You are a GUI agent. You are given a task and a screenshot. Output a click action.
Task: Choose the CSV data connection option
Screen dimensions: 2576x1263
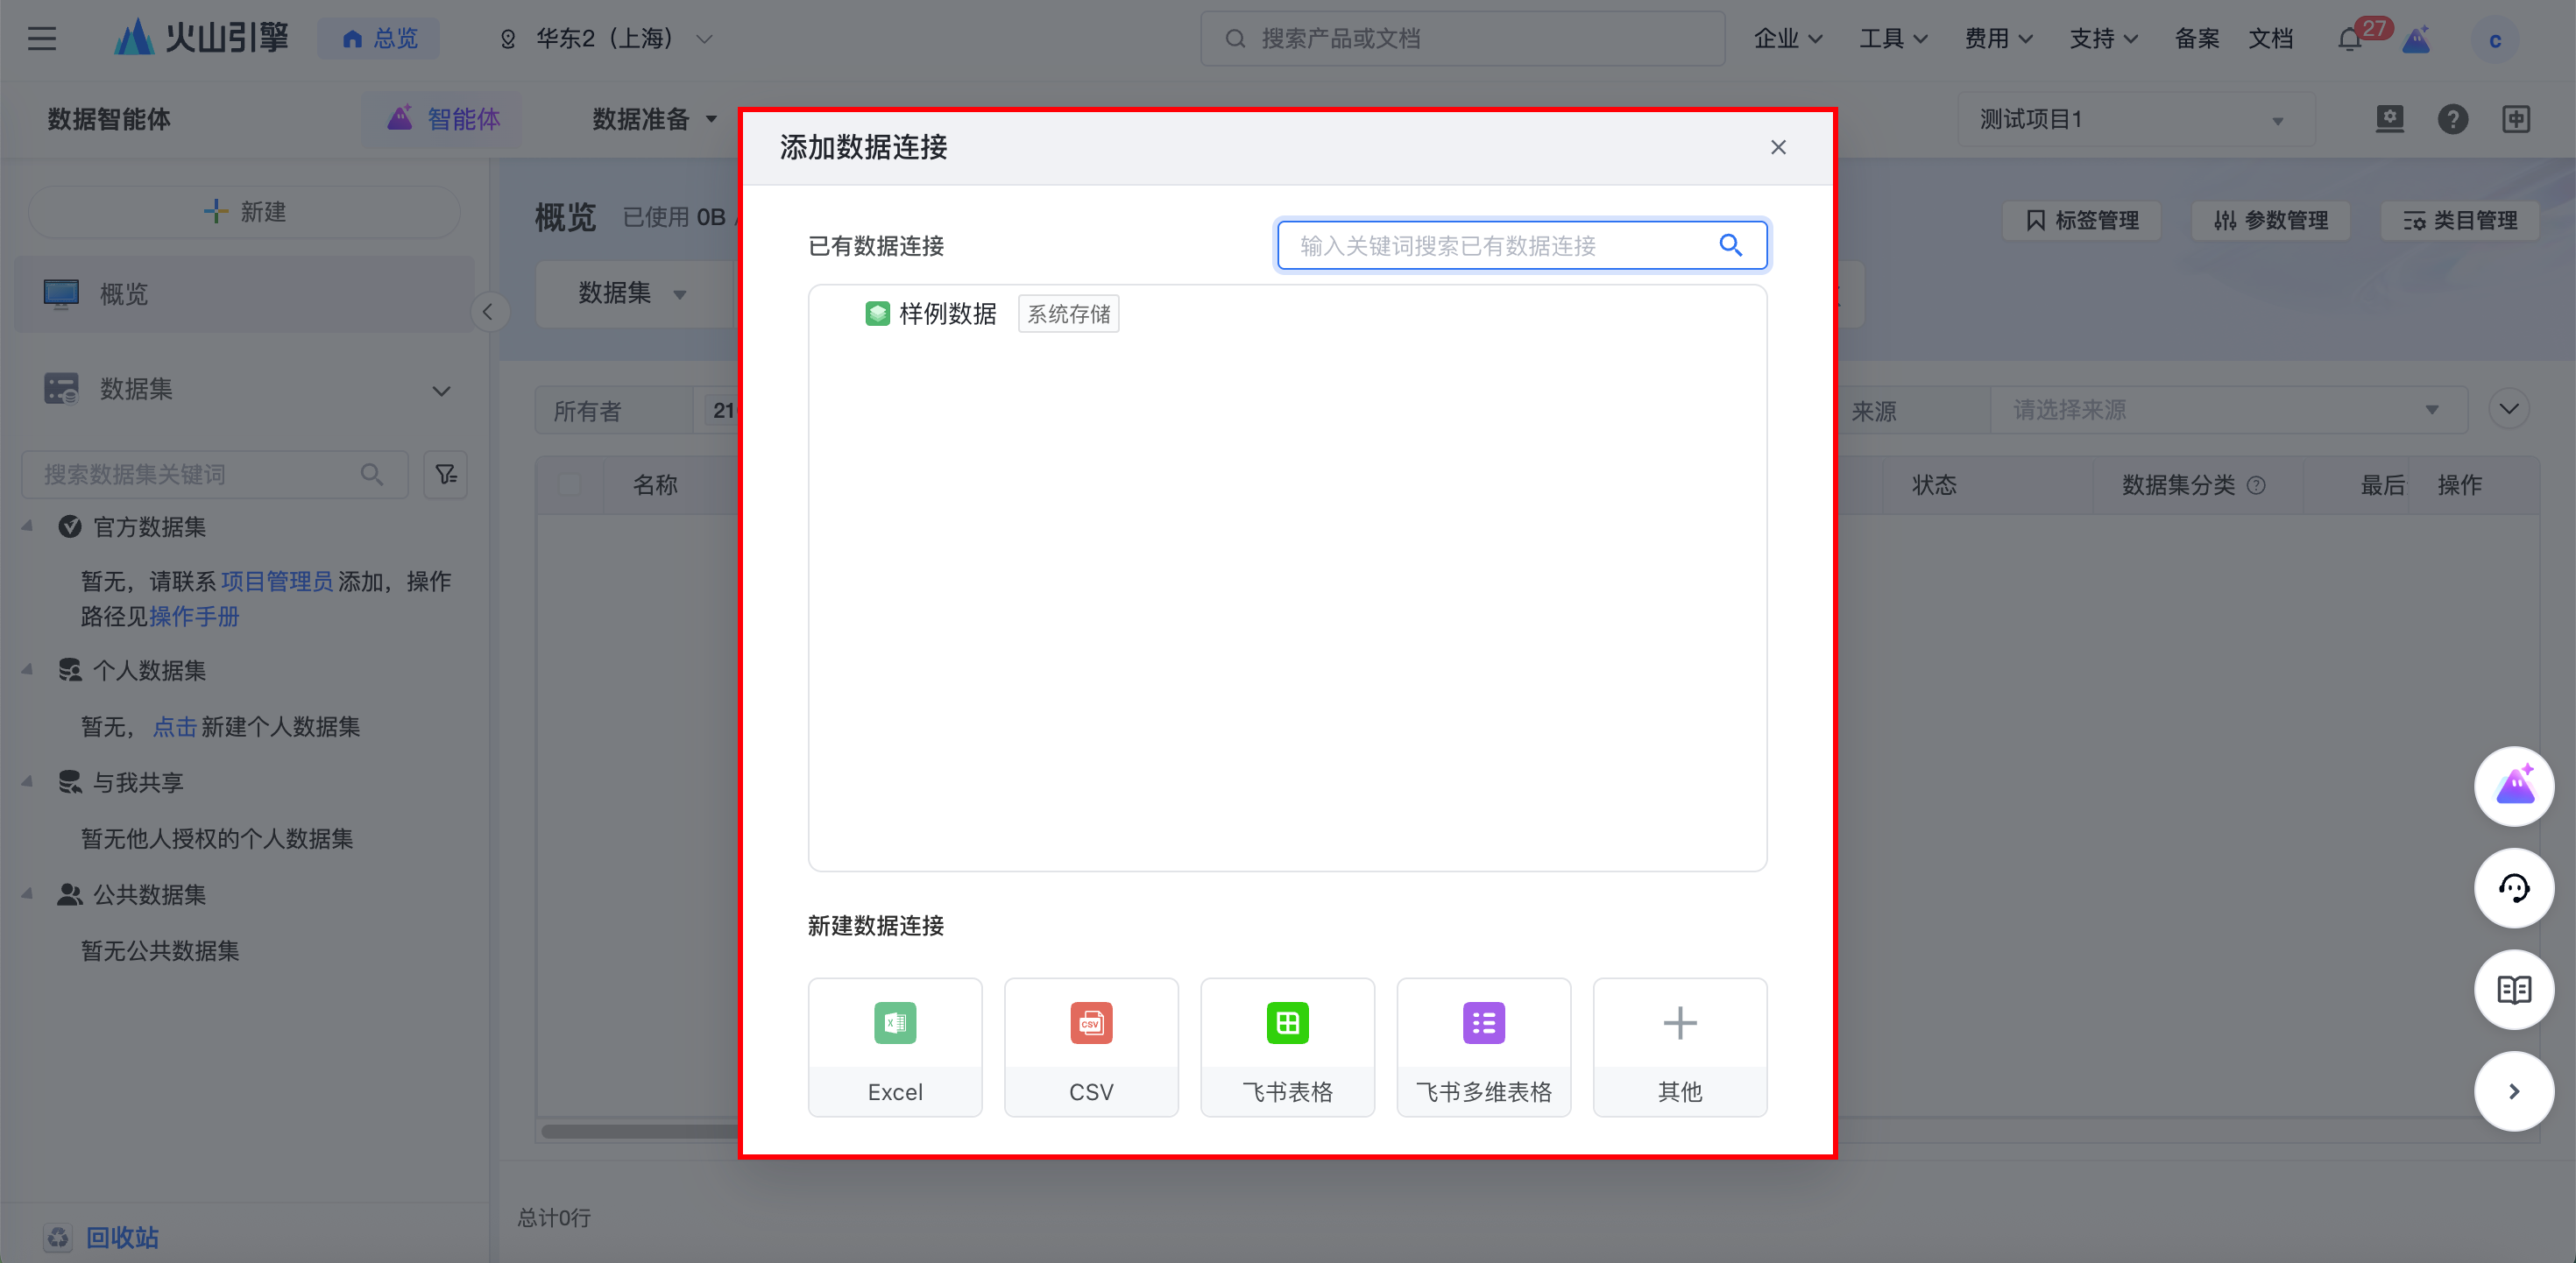coord(1090,1046)
